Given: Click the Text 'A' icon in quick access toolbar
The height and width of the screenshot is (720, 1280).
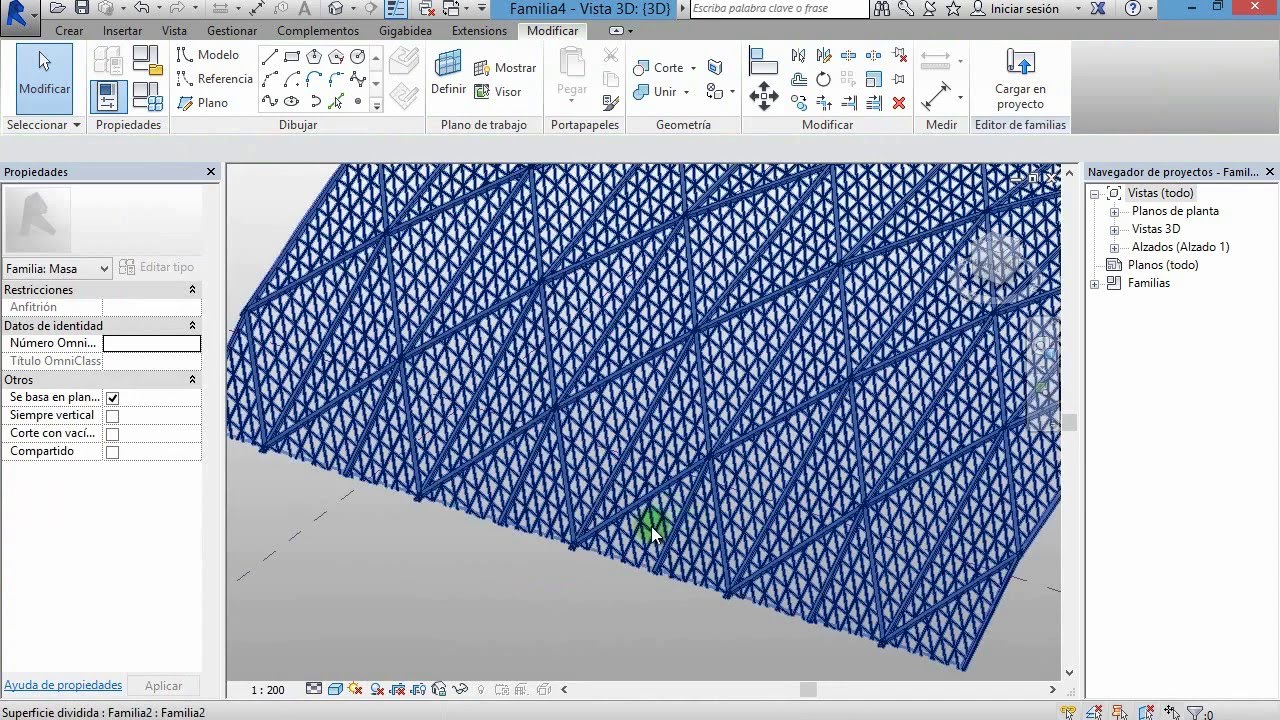Looking at the screenshot, I should (x=306, y=8).
